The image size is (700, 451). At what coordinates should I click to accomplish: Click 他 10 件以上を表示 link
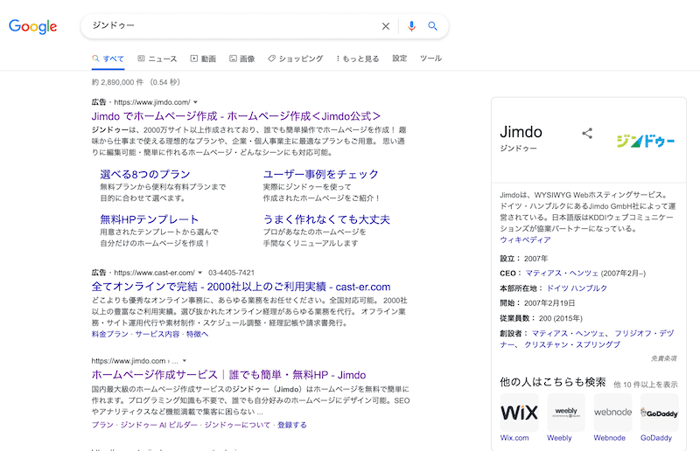pos(646,384)
